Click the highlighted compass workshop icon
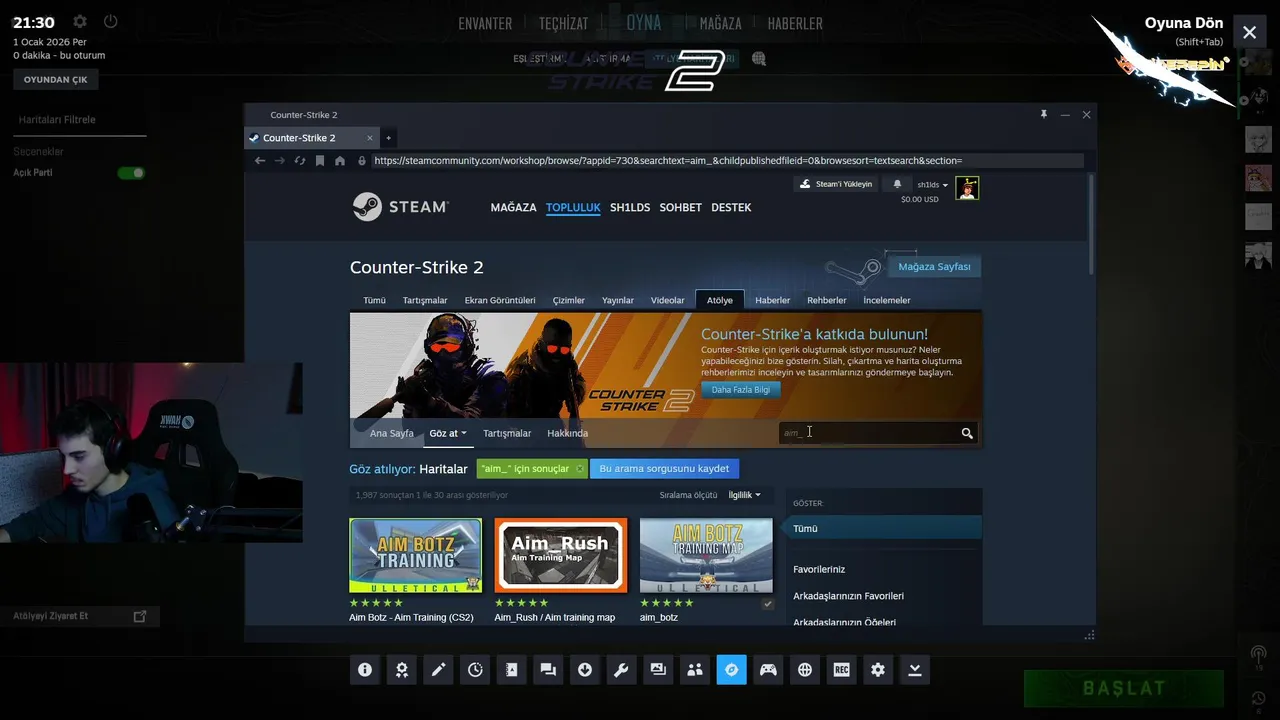 click(x=732, y=670)
